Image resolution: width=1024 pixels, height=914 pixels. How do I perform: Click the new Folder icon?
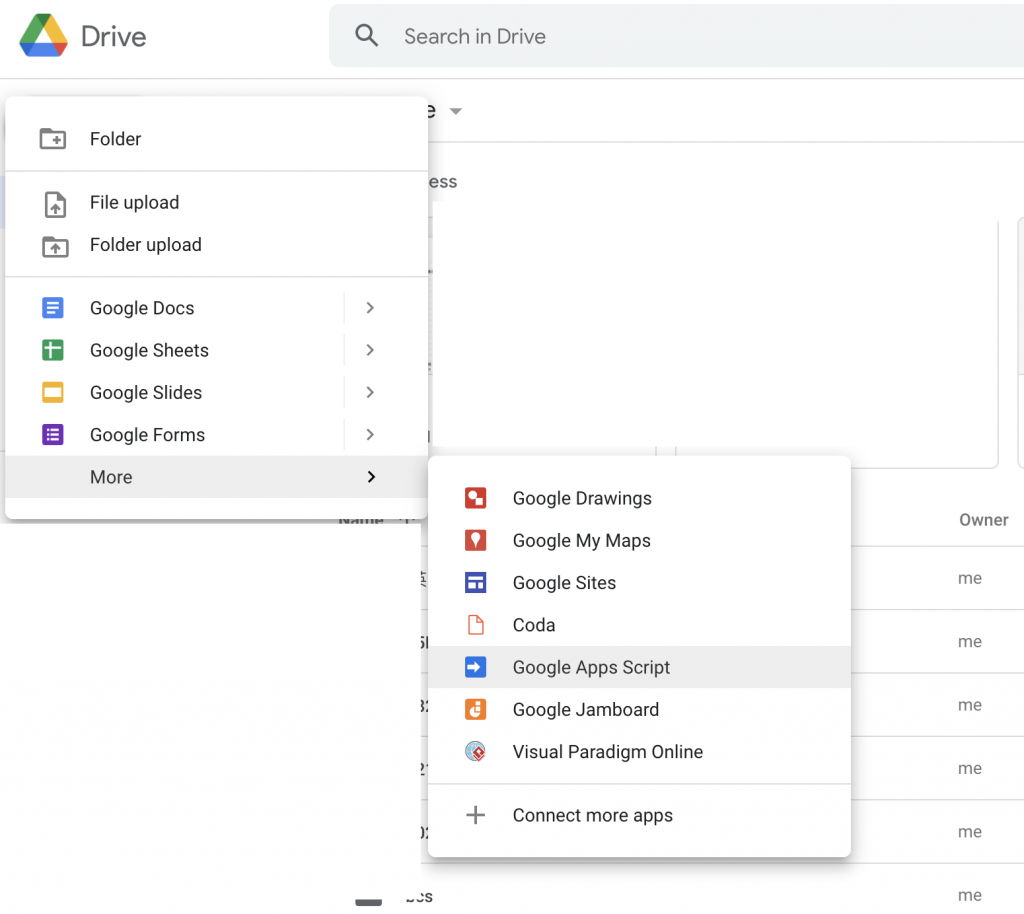53,139
